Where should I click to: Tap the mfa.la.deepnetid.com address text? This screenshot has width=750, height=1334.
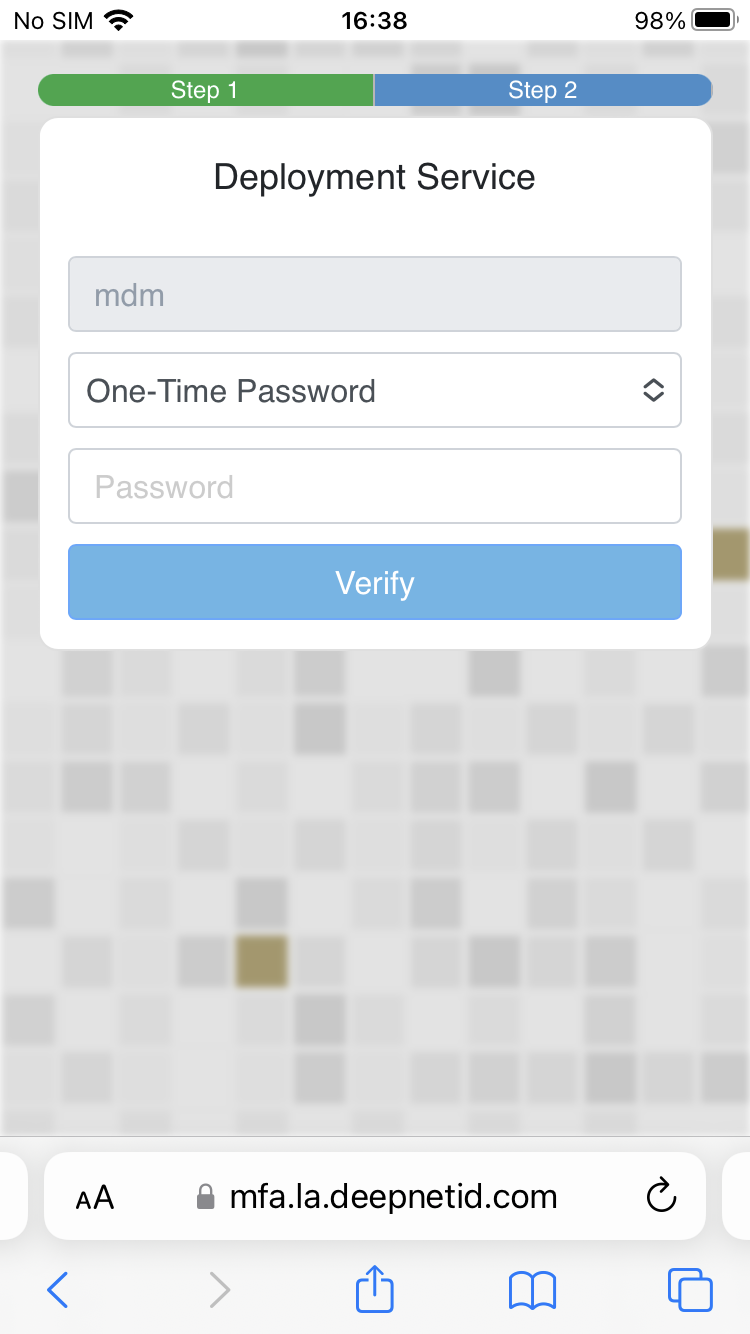393,1197
